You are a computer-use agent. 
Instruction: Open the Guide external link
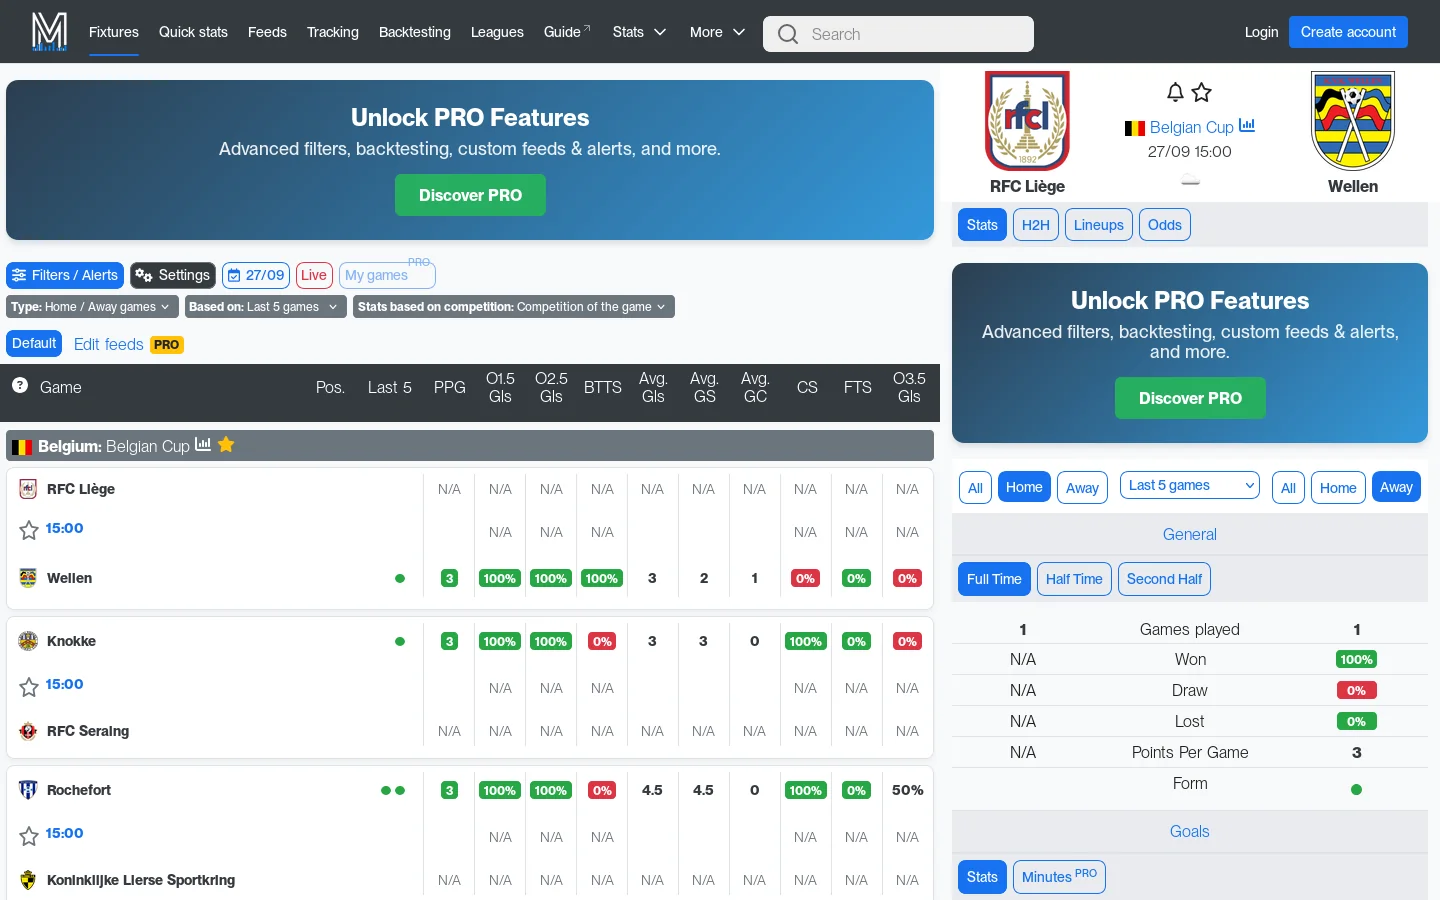coord(567,32)
